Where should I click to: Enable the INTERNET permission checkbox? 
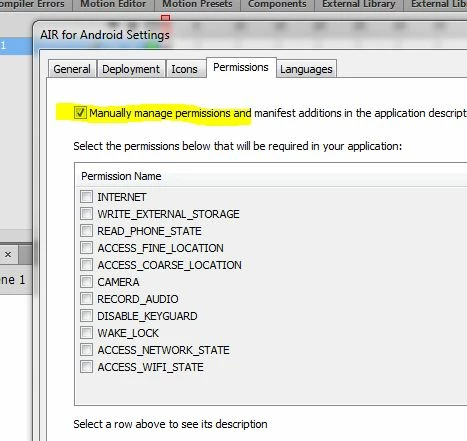(x=86, y=197)
